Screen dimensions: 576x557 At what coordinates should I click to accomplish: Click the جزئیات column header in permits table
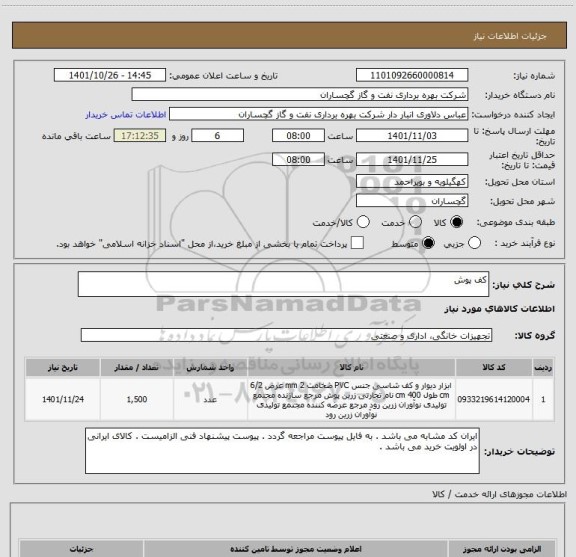[x=81, y=549]
